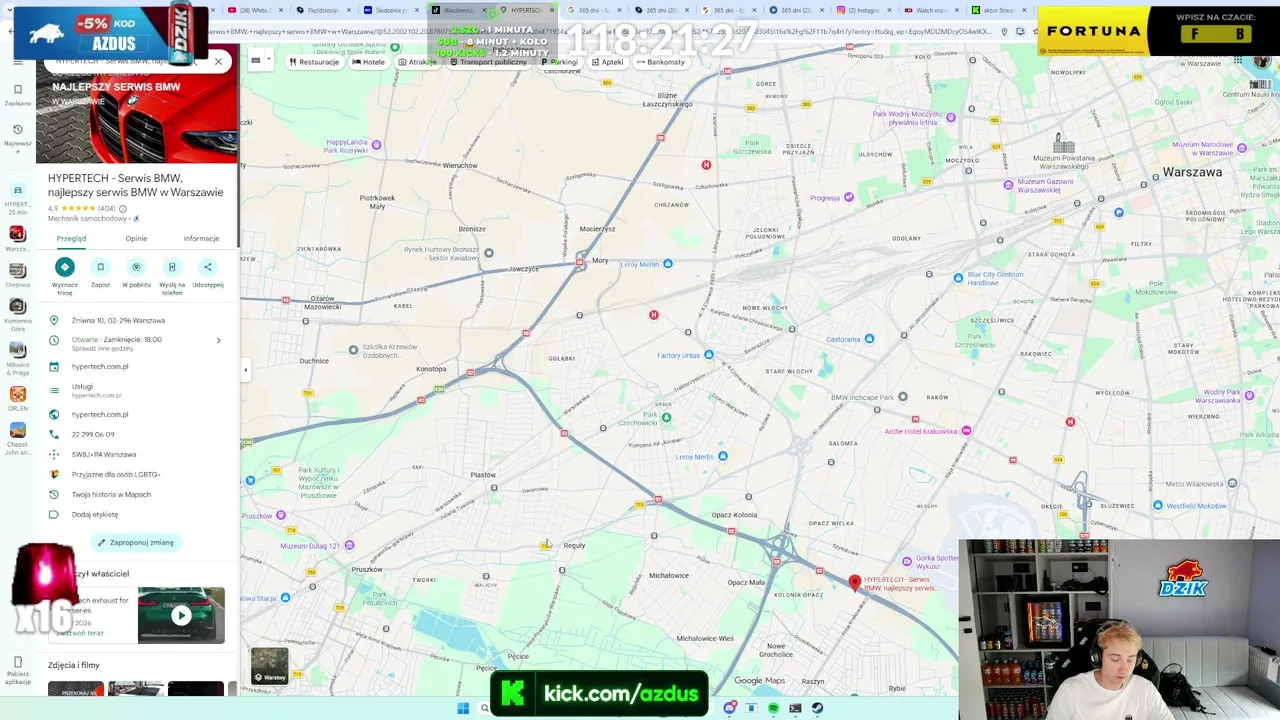Open the map layers thumbnail

[269, 666]
